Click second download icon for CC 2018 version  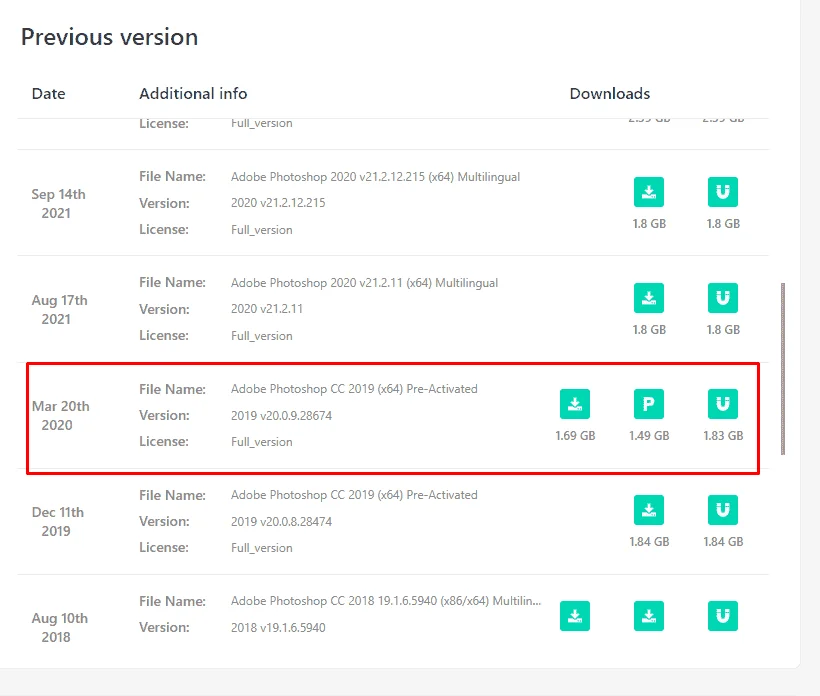(648, 616)
